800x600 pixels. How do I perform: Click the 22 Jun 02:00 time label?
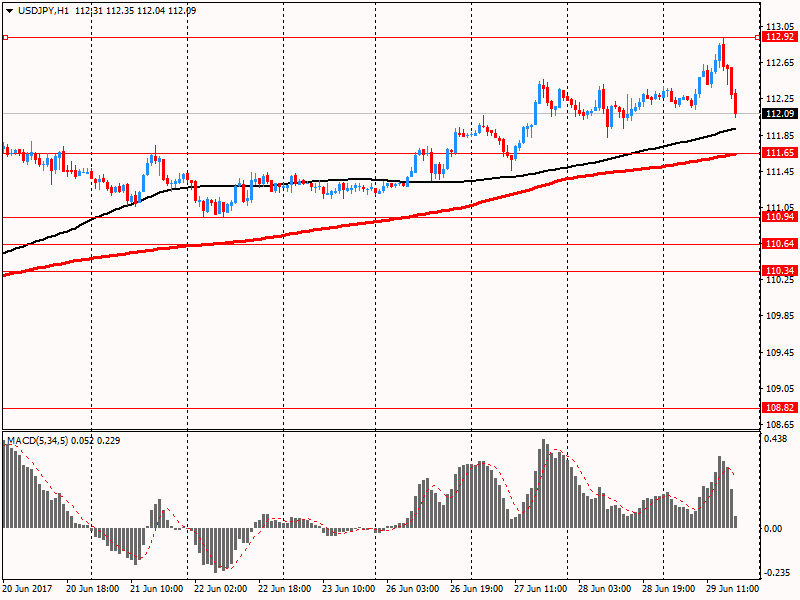pos(220,589)
